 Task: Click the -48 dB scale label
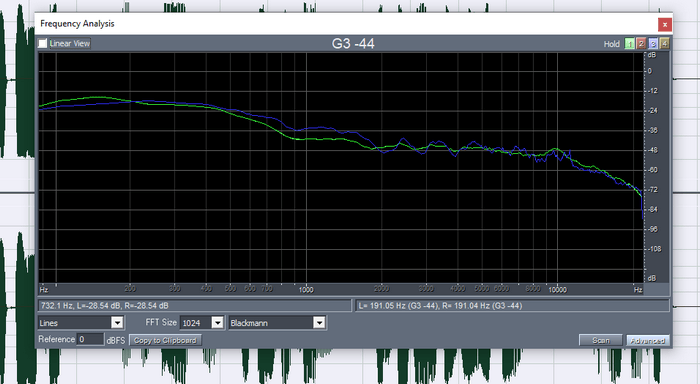pos(653,150)
